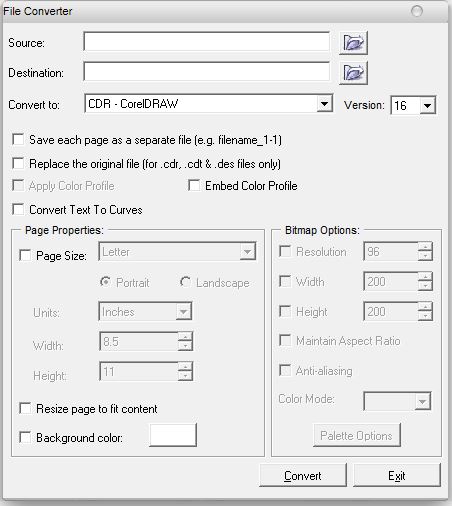The height and width of the screenshot is (506, 452).
Task: Browse for source file using folder icon
Action: (x=353, y=43)
